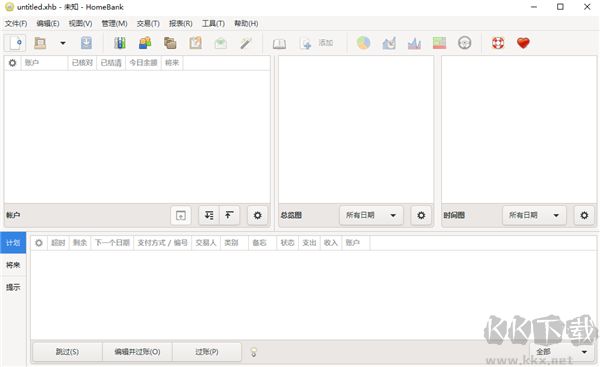Click the 收入 column header
This screenshot has width=600, height=367.
[331, 243]
